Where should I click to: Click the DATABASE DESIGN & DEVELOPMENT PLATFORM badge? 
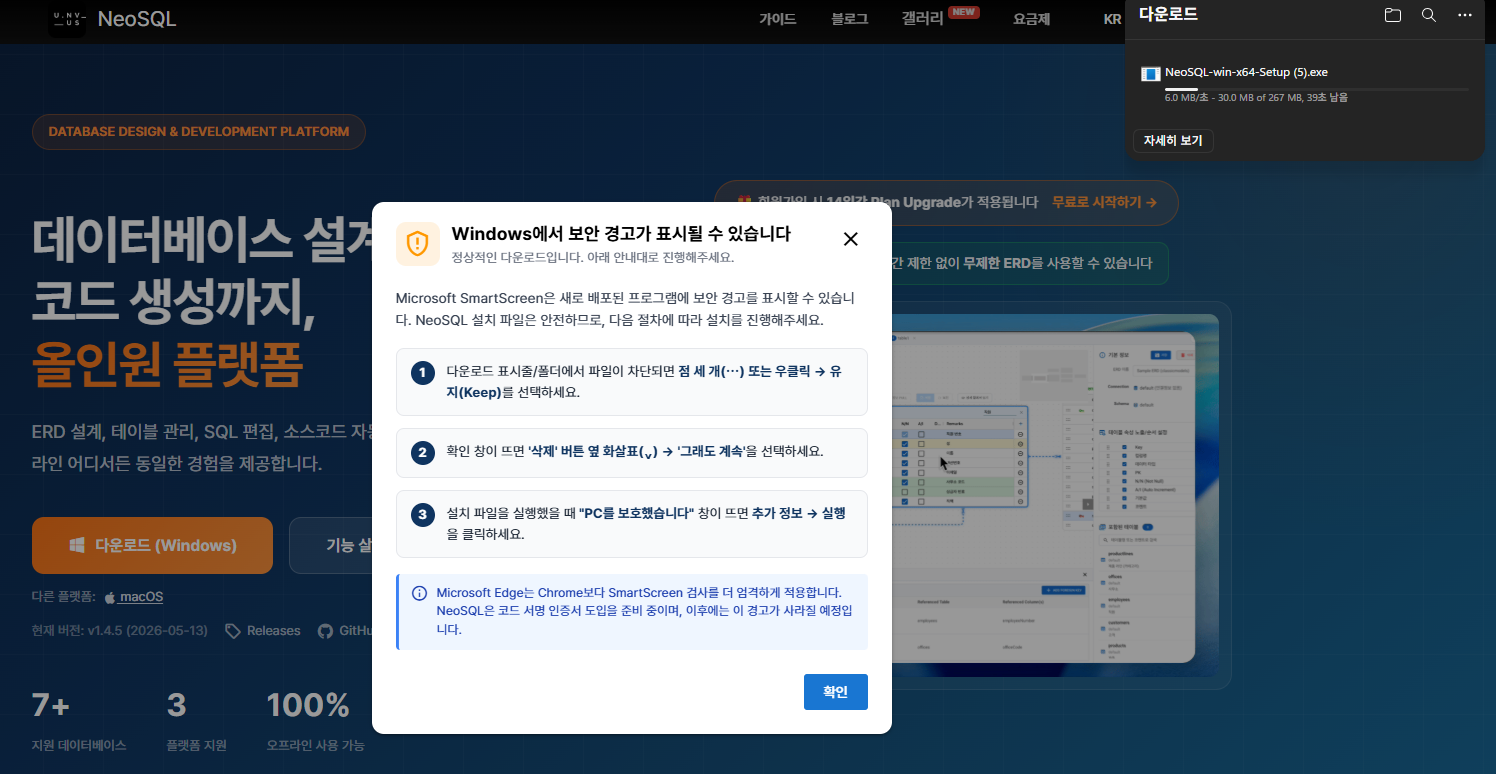click(199, 132)
